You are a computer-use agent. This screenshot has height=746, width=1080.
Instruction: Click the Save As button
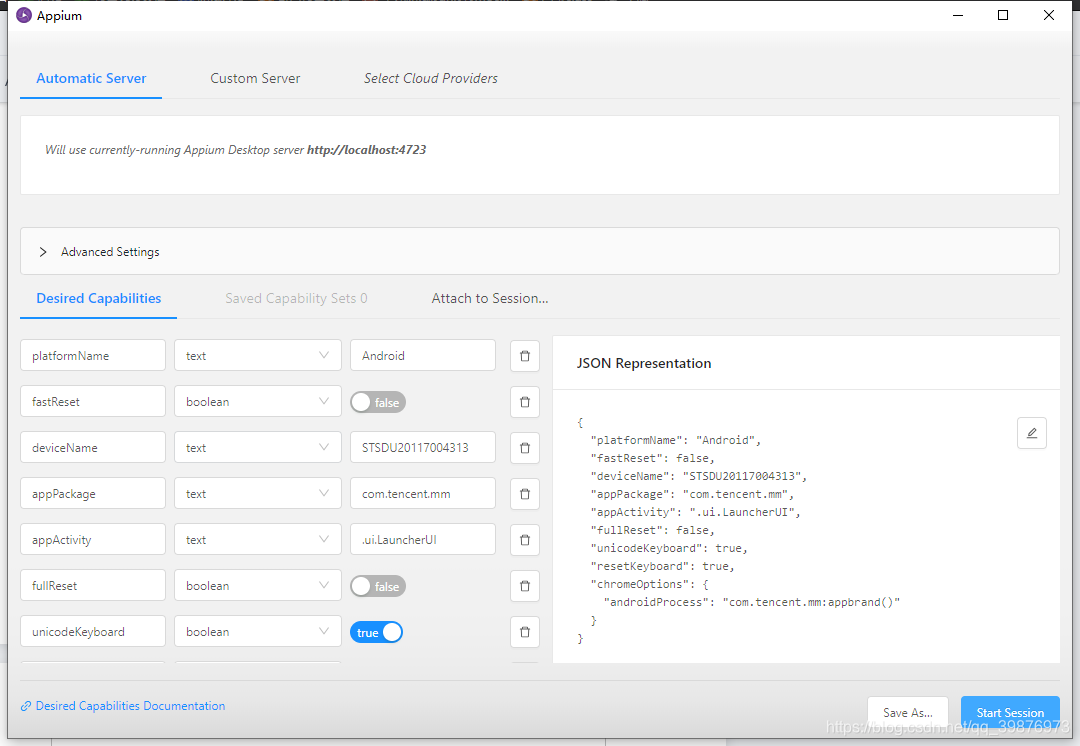[x=908, y=713]
